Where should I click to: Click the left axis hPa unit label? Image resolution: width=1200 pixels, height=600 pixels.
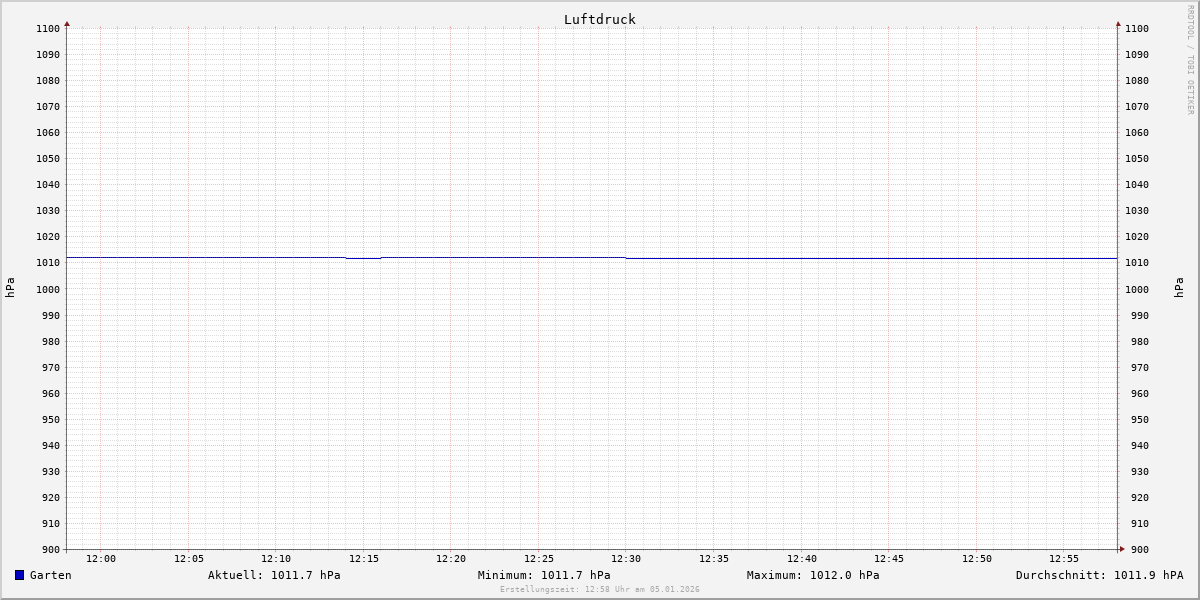(x=10, y=288)
